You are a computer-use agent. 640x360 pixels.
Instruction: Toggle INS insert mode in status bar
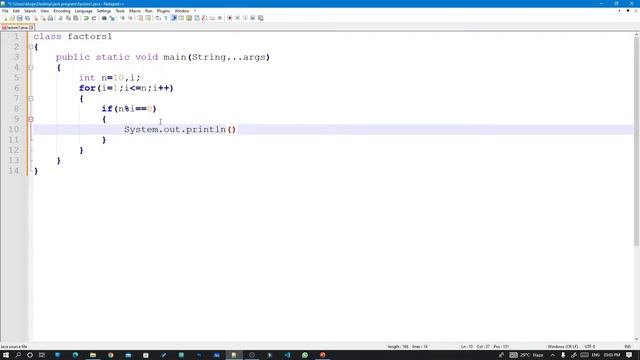pos(628,347)
